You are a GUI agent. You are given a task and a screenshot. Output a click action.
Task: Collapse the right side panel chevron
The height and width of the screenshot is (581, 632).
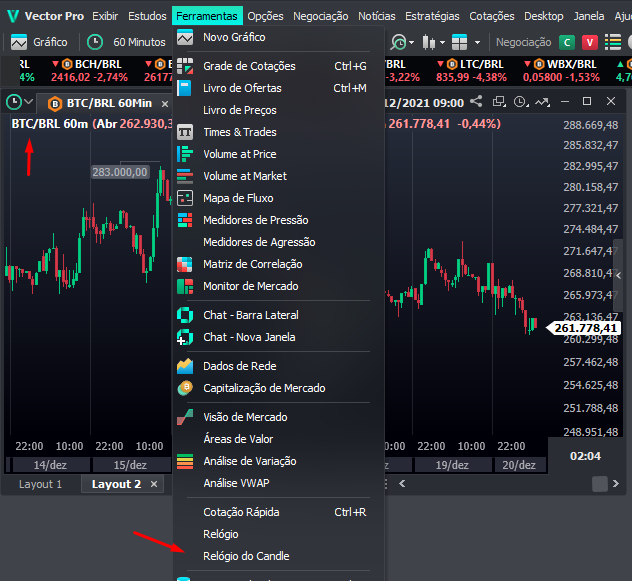(618, 276)
